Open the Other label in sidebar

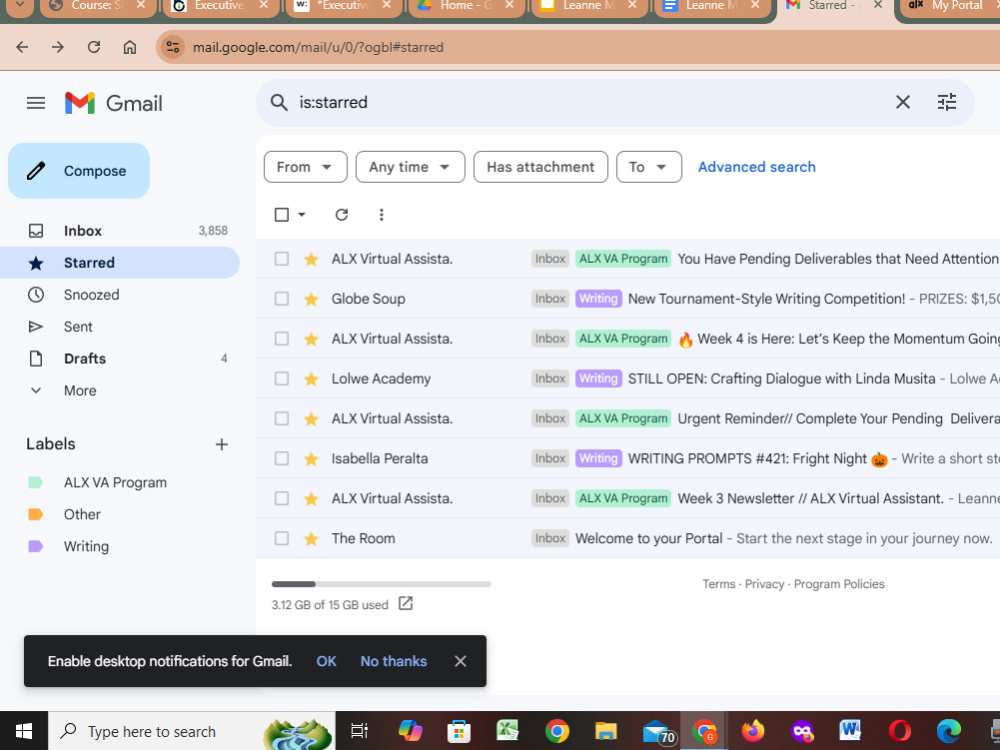click(82, 515)
